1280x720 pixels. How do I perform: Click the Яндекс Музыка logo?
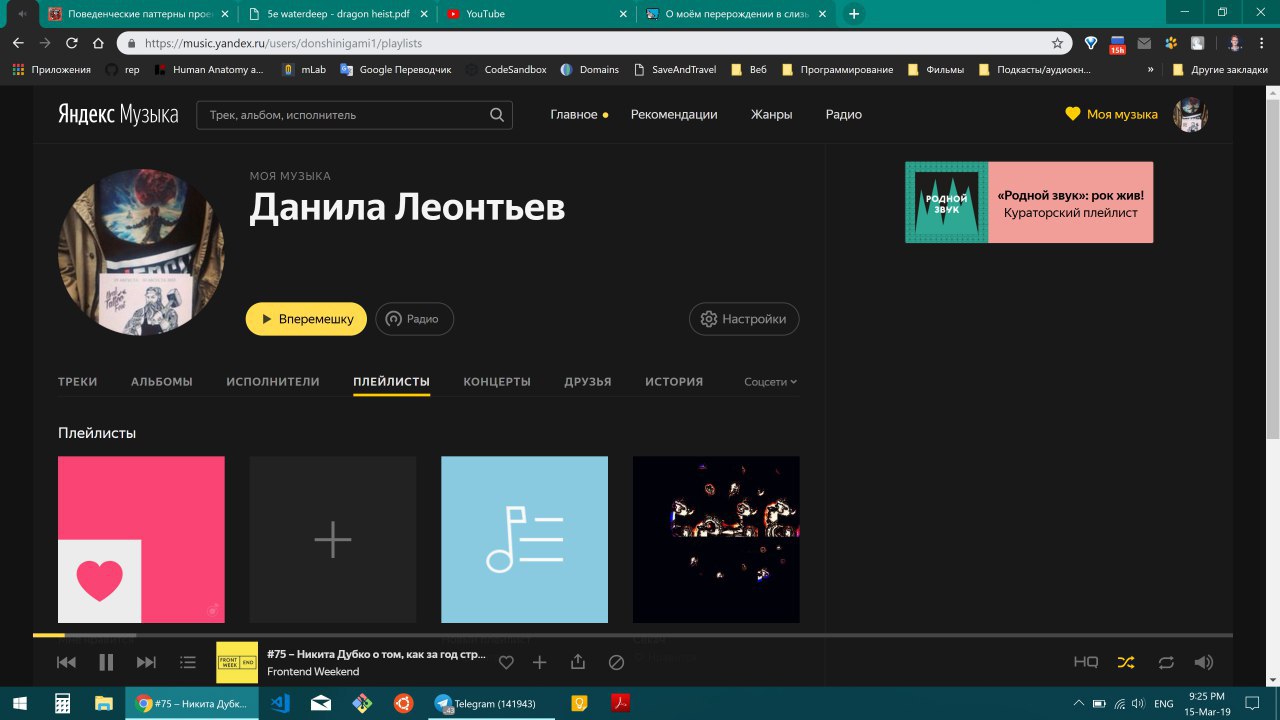118,114
